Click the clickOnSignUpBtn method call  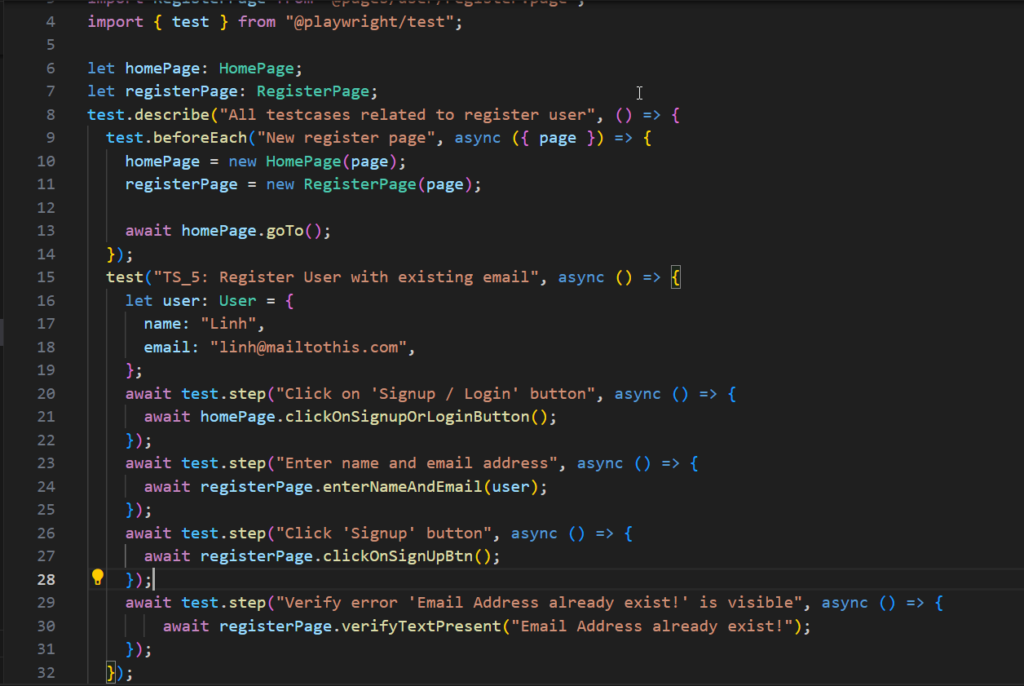(416, 556)
